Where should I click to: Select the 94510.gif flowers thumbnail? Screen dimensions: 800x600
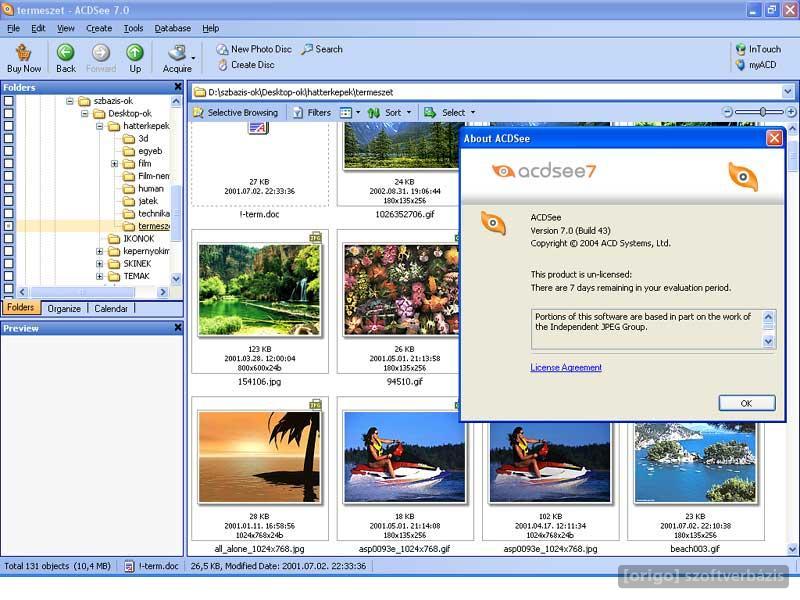pyautogui.click(x=404, y=290)
